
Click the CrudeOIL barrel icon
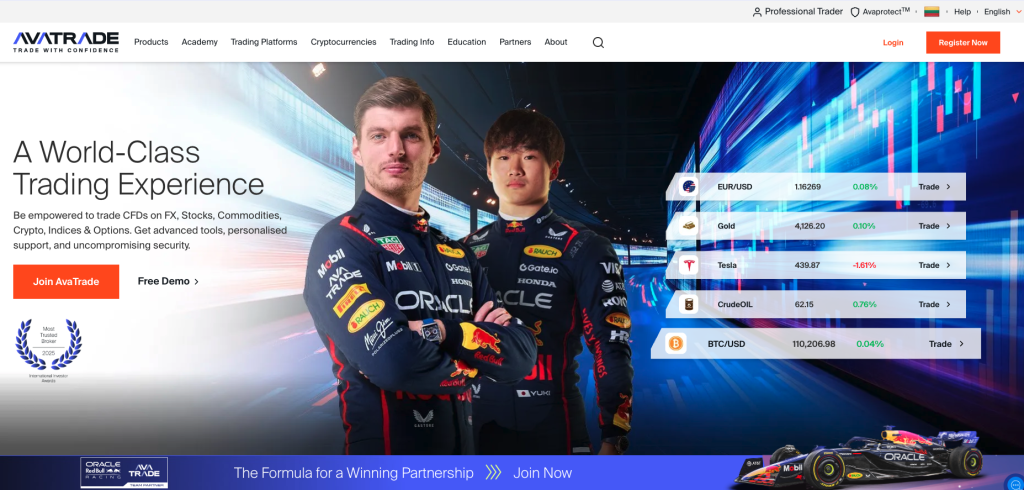[688, 304]
